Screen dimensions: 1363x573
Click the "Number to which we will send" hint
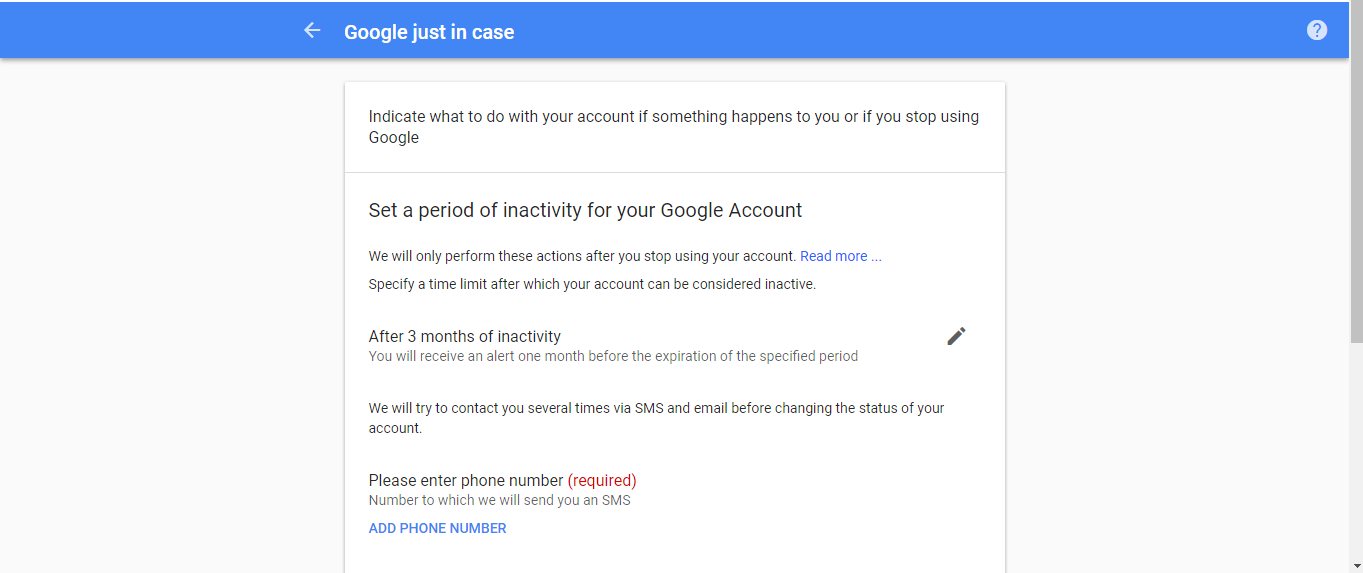[499, 500]
